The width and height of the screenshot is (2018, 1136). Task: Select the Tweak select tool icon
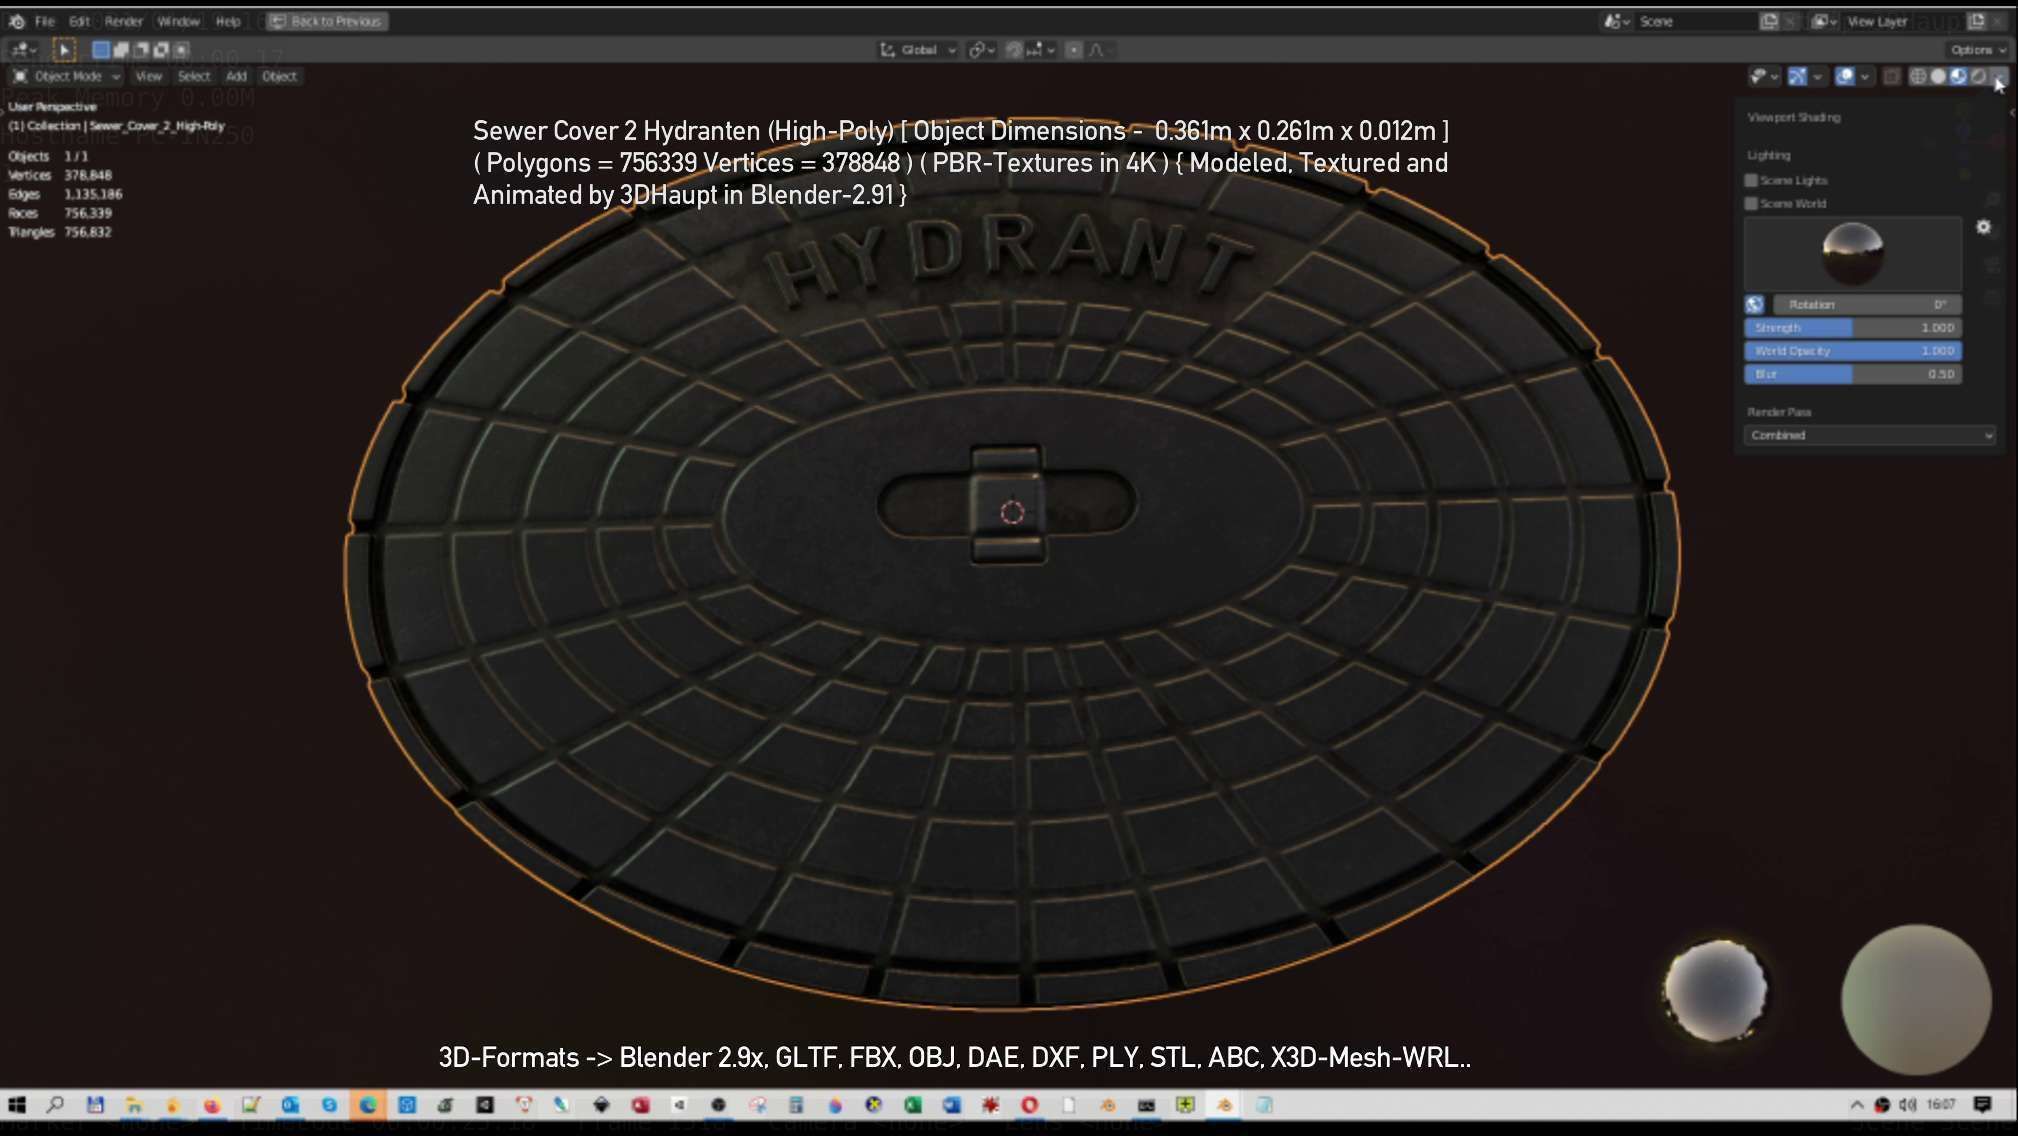coord(64,49)
